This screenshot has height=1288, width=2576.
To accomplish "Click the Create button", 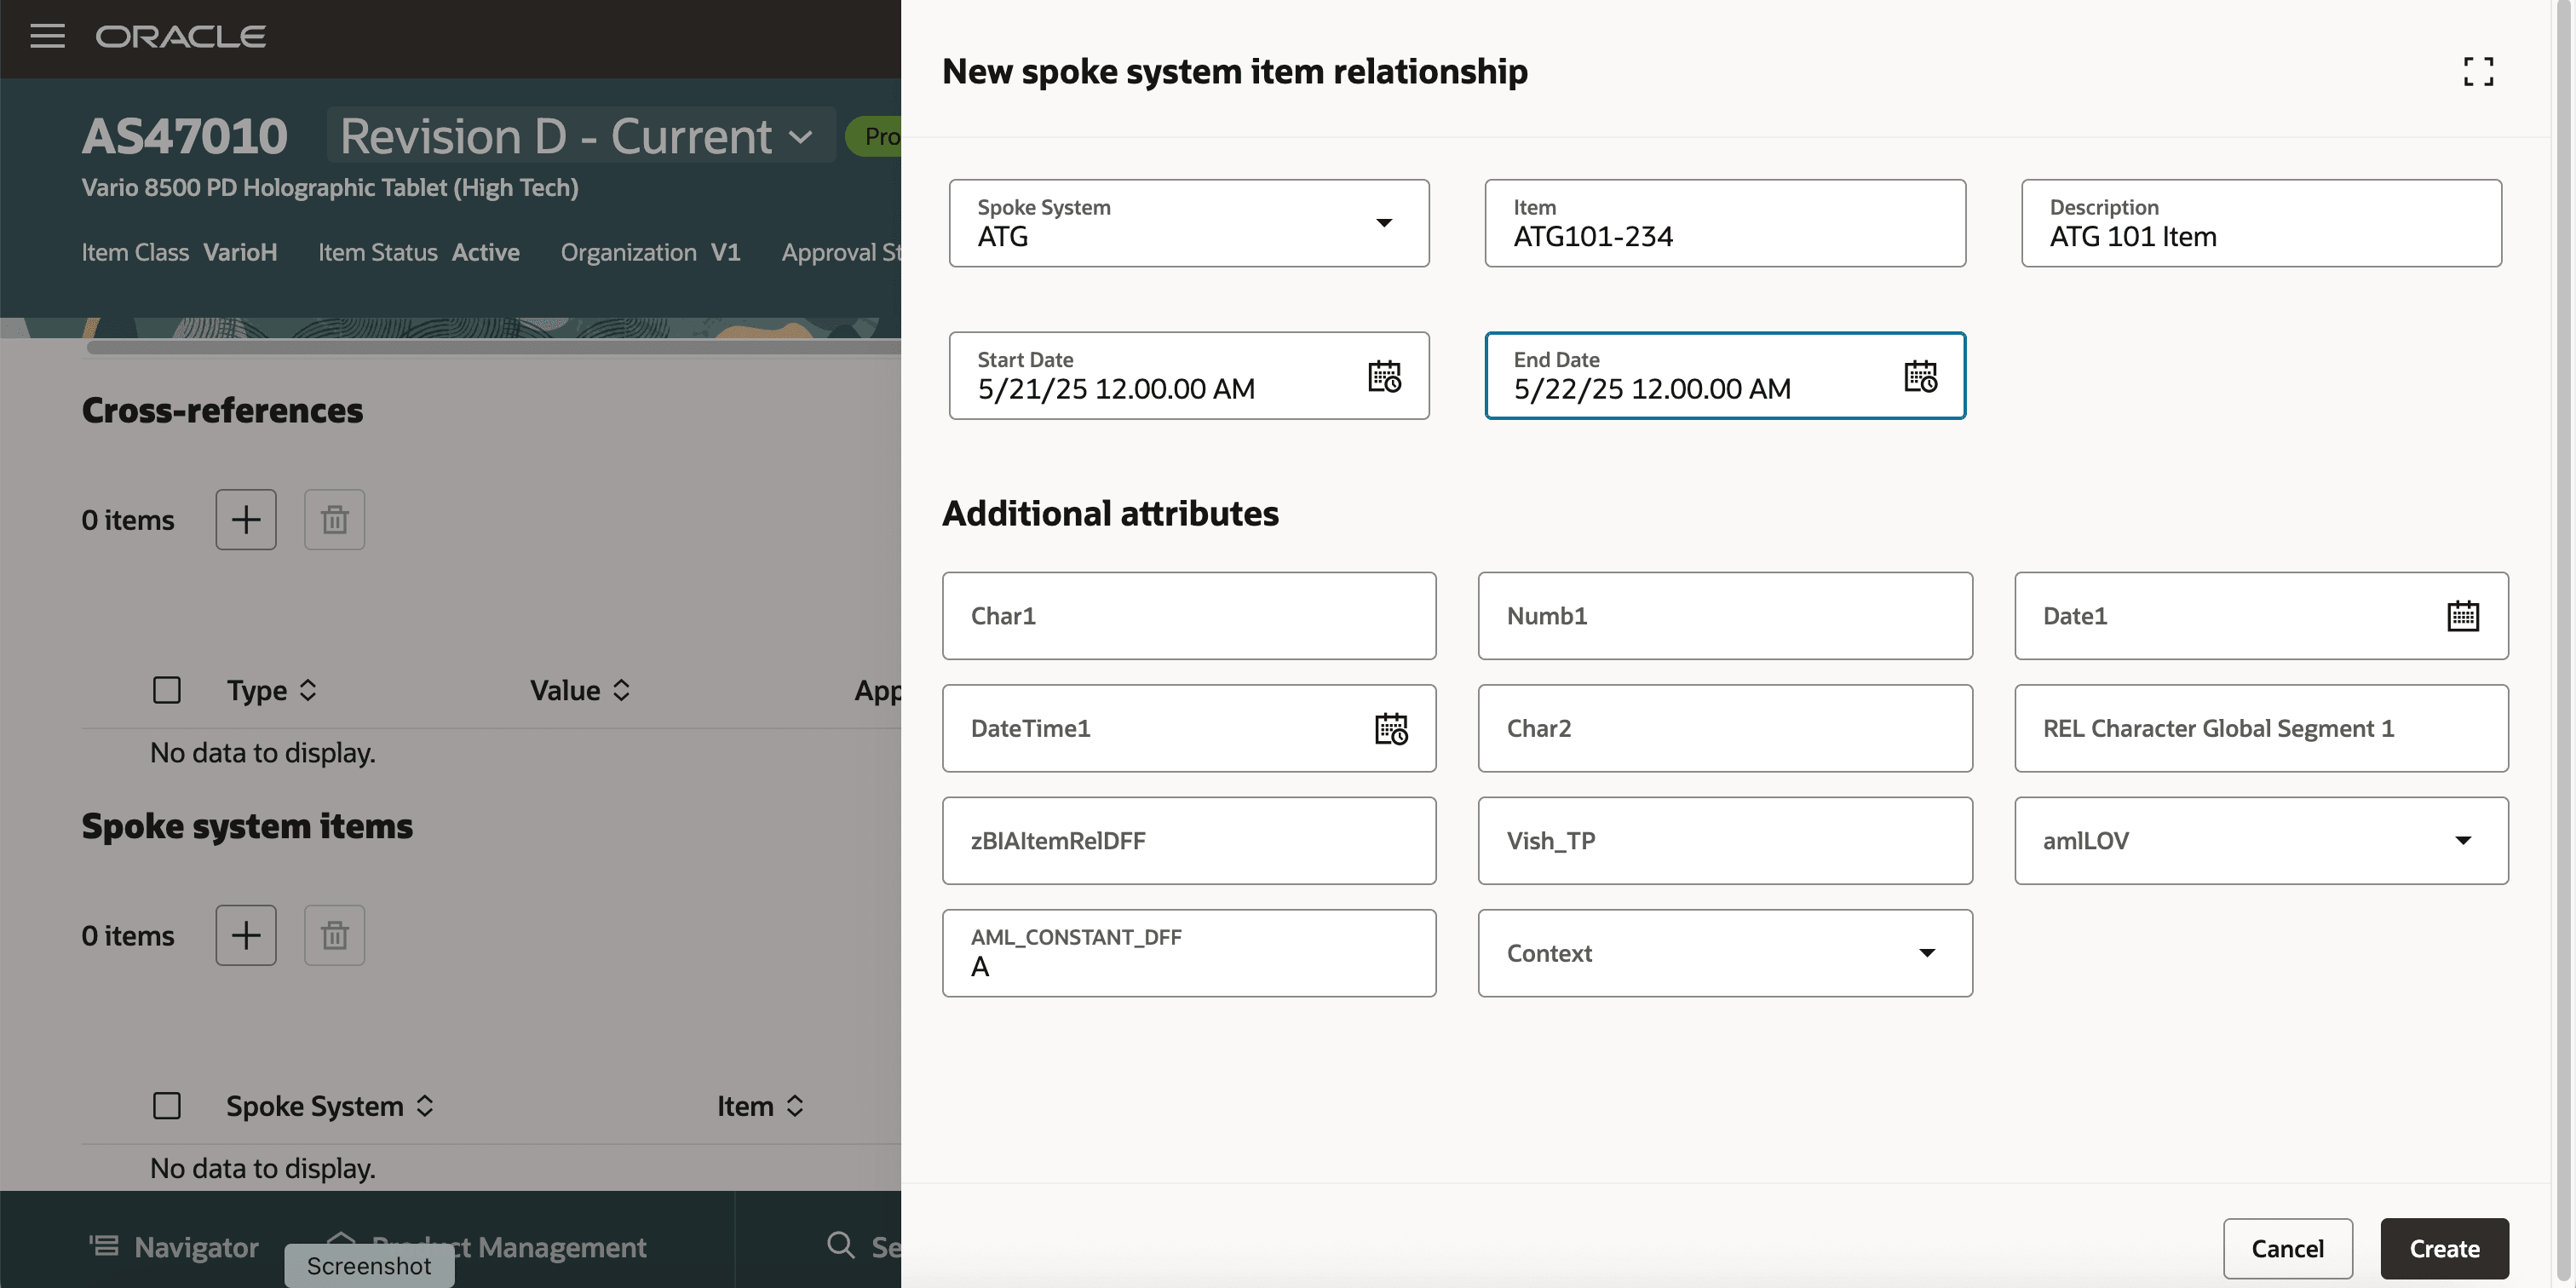I will 2444,1249.
